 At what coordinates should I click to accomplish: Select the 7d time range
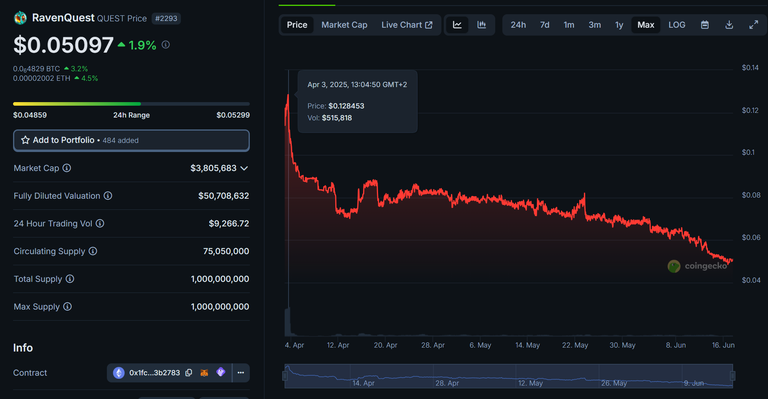point(545,25)
